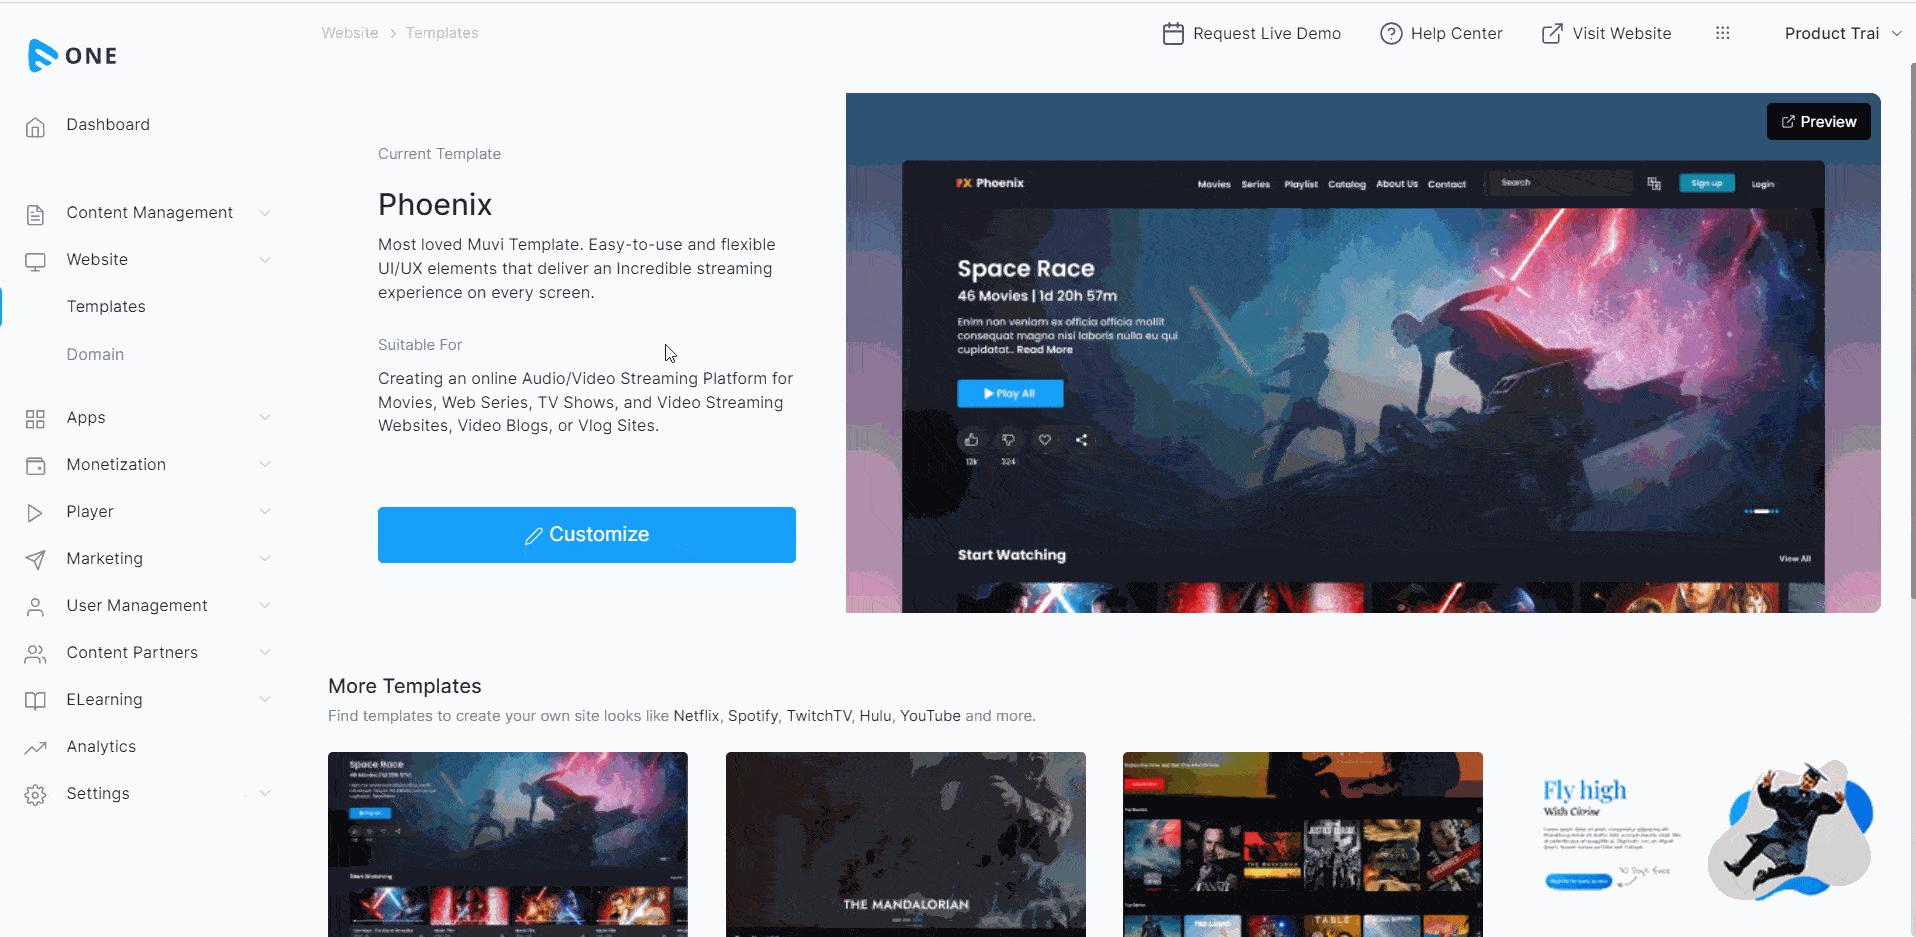This screenshot has height=937, width=1916.
Task: Click the Phoenix template title text
Action: tap(435, 205)
